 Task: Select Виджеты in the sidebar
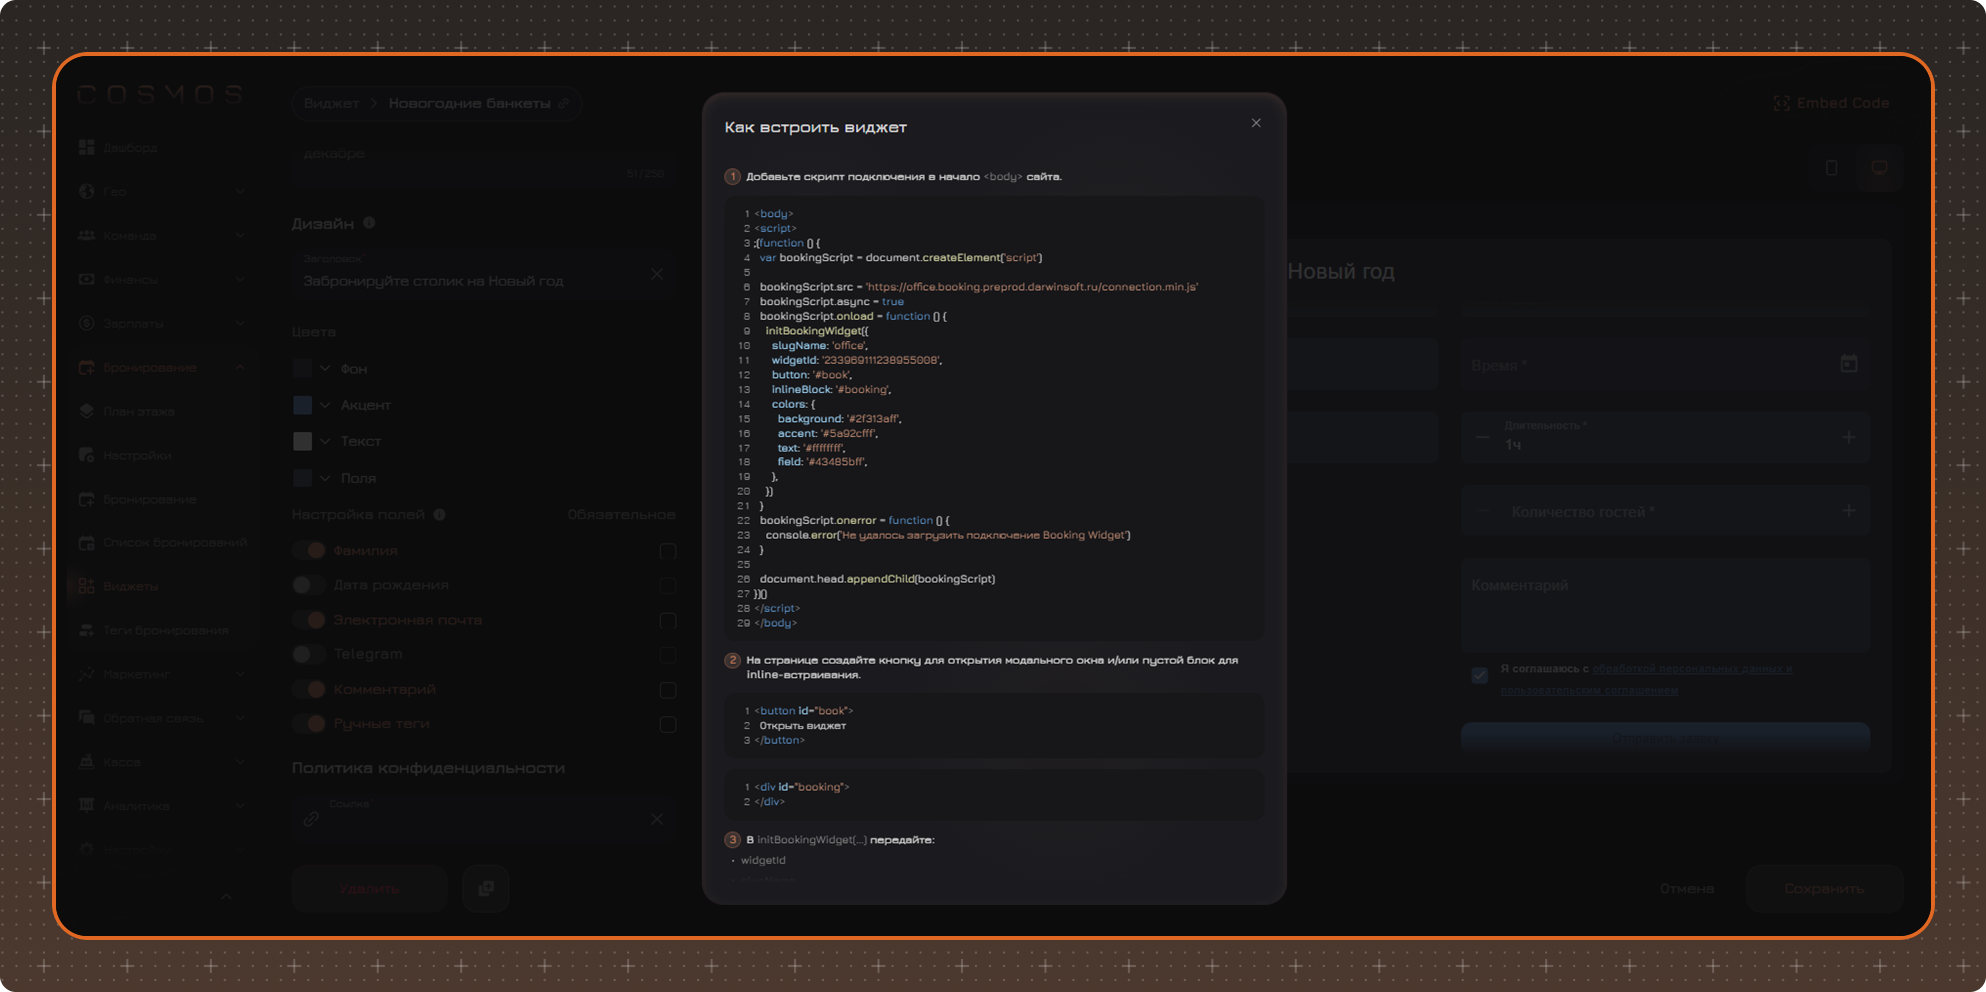pyautogui.click(x=118, y=586)
